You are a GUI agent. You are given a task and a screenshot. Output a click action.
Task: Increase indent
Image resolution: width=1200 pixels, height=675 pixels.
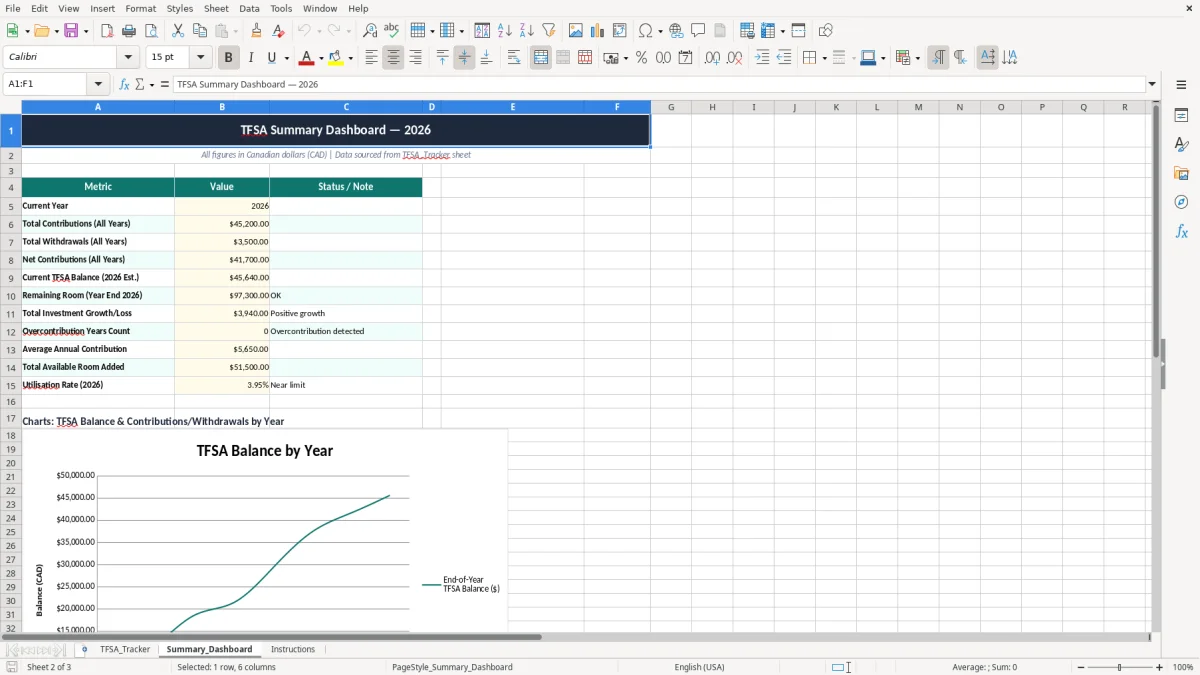(762, 58)
